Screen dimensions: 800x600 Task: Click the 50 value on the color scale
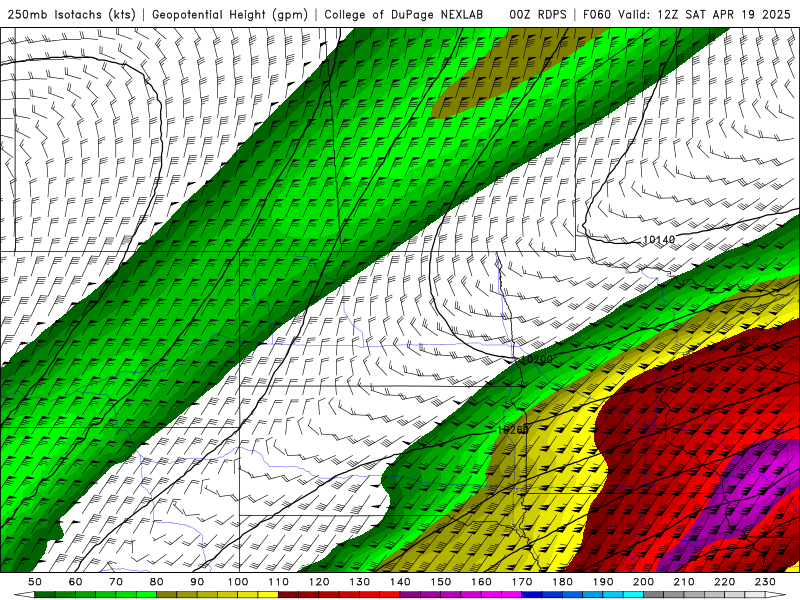[x=35, y=582]
